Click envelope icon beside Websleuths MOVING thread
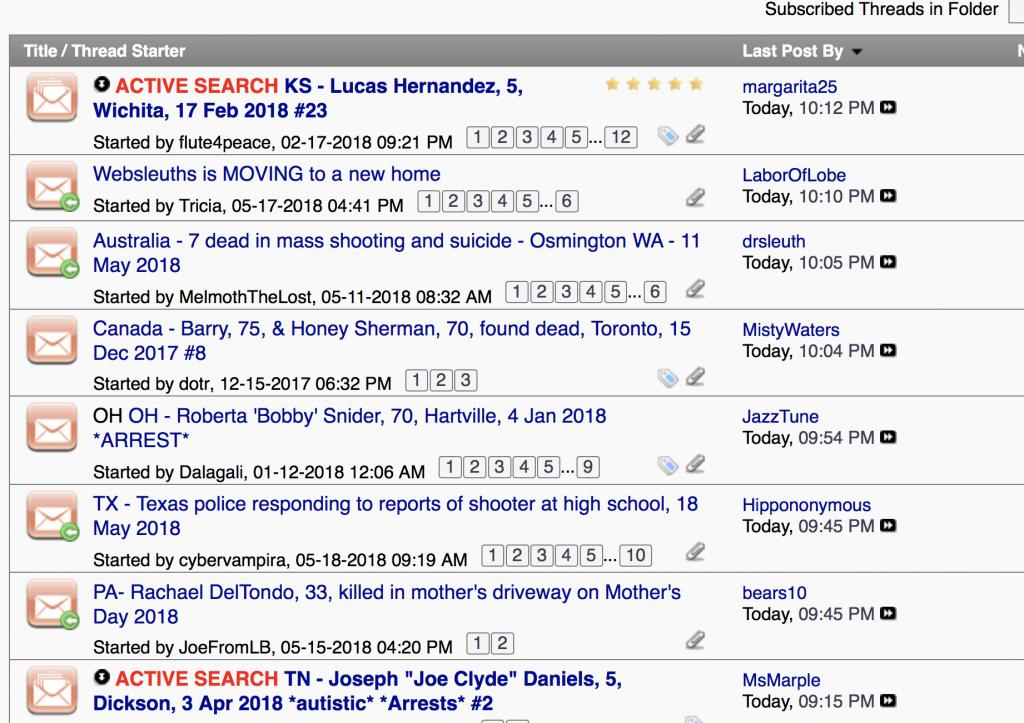This screenshot has height=723, width=1024. tap(52, 188)
